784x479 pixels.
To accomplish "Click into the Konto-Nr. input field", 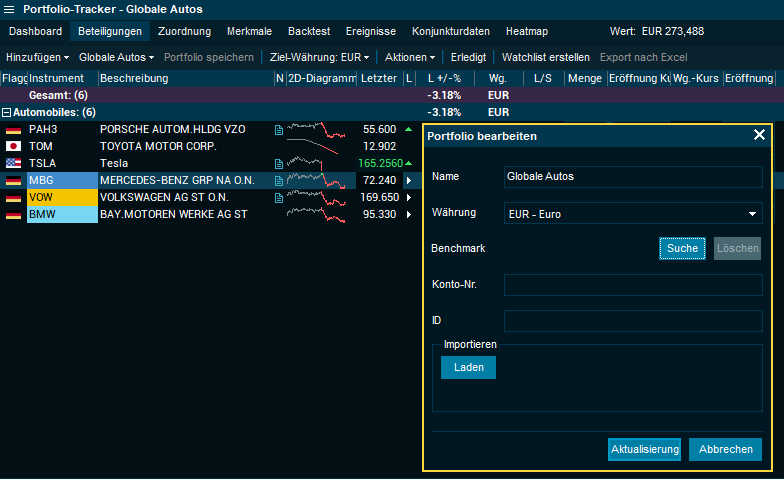I will (633, 285).
